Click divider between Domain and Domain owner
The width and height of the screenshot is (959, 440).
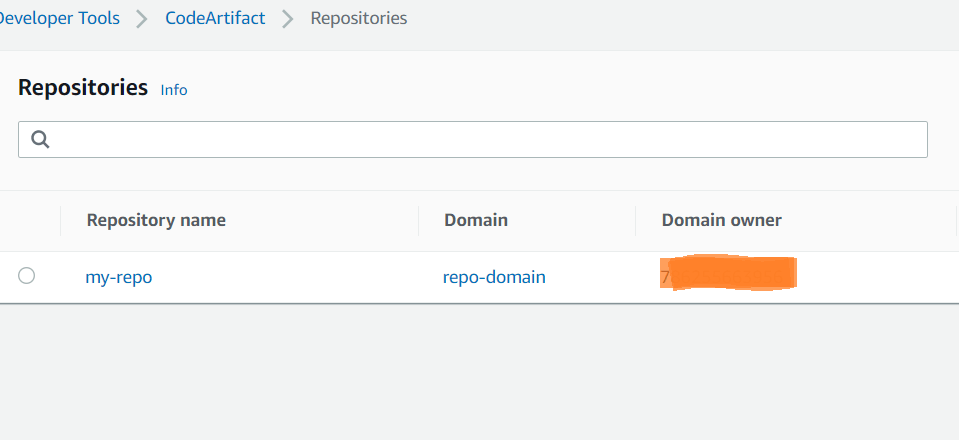tap(636, 221)
